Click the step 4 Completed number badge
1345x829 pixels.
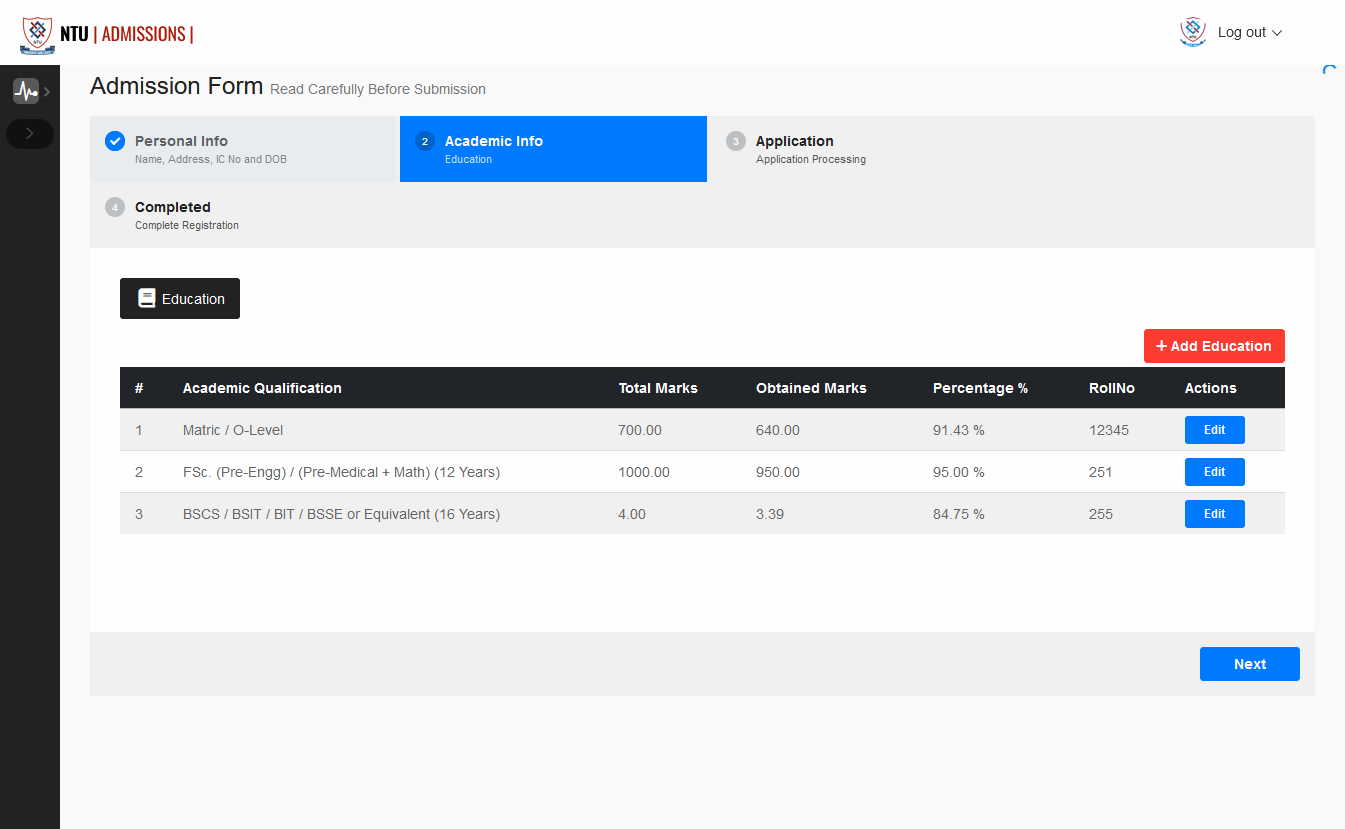coord(115,207)
